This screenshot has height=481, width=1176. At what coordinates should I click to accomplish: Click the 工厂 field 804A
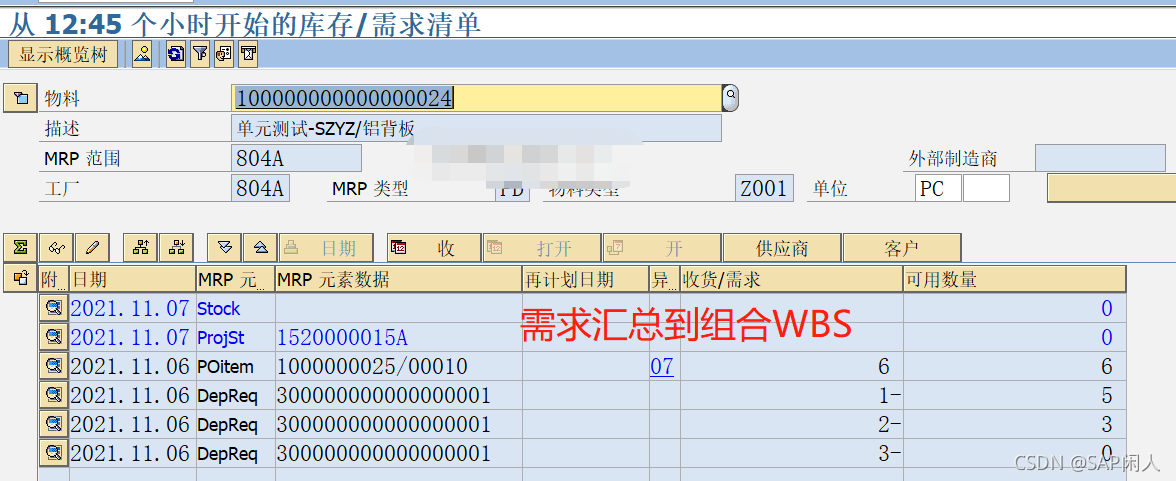260,188
